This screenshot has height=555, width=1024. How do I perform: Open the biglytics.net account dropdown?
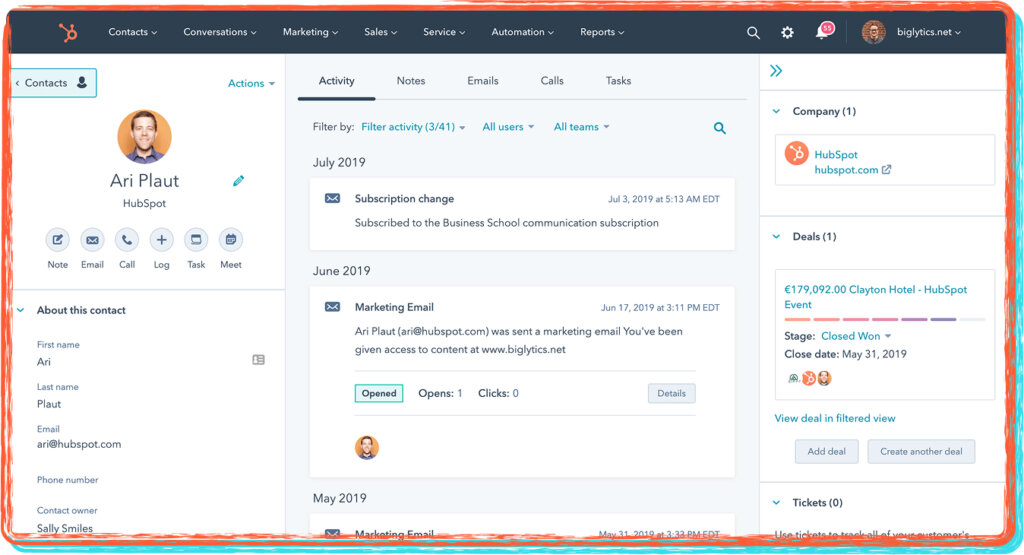(x=929, y=32)
